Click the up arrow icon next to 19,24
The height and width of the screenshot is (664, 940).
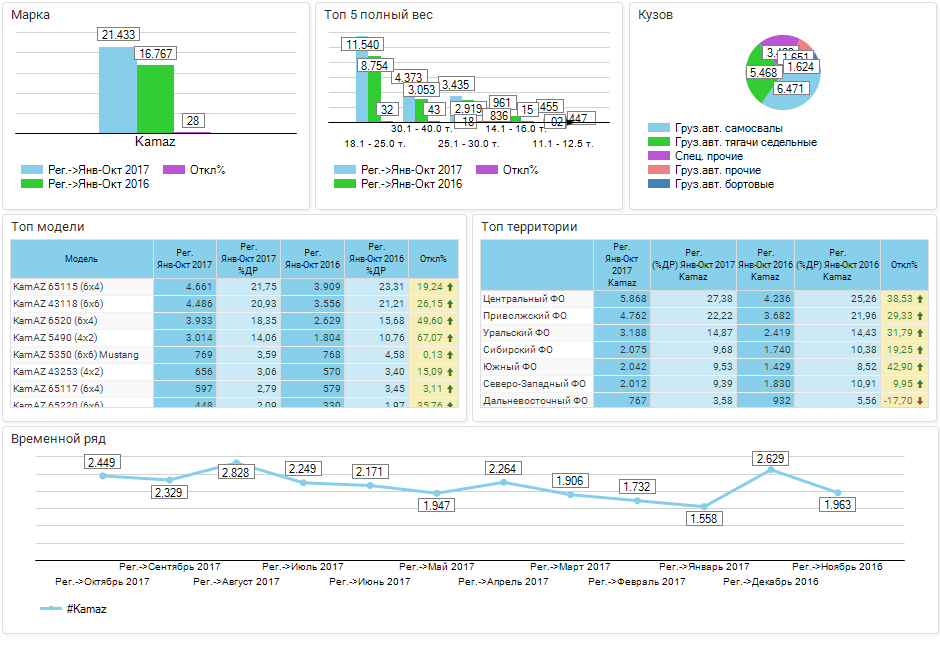pos(450,286)
